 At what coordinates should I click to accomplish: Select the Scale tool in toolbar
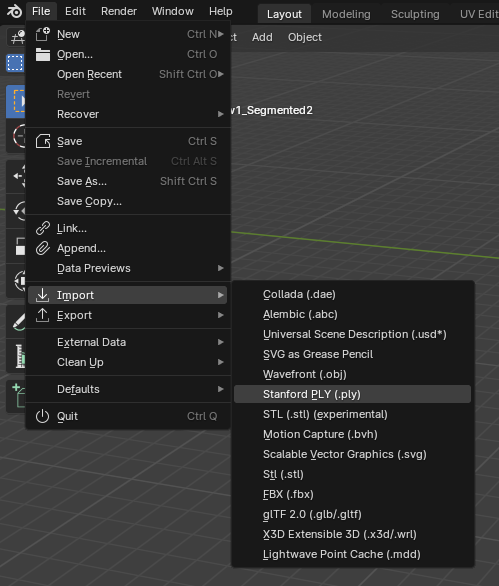pyautogui.click(x=16, y=246)
